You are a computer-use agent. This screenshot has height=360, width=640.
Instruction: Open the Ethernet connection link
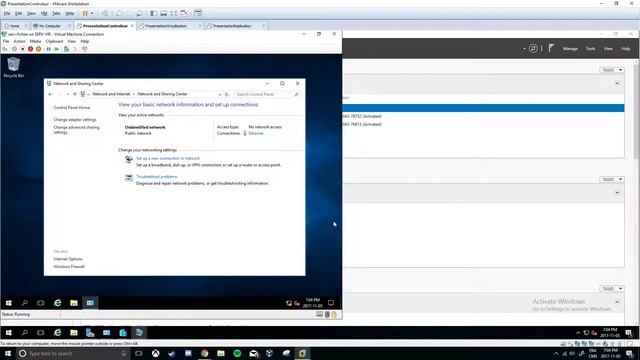256,133
